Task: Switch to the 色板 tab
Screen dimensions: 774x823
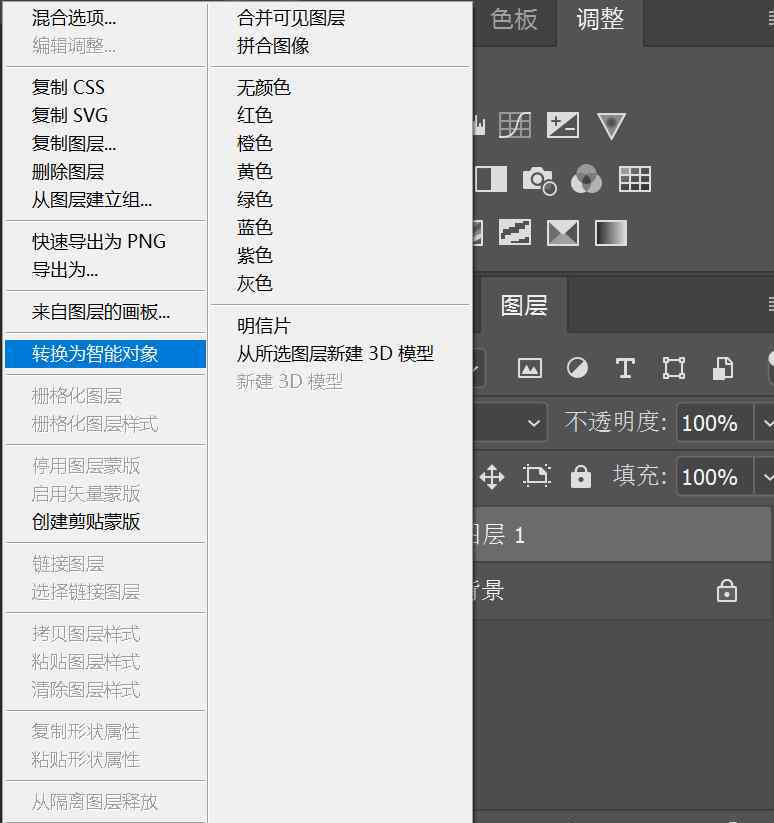Action: pos(515,20)
